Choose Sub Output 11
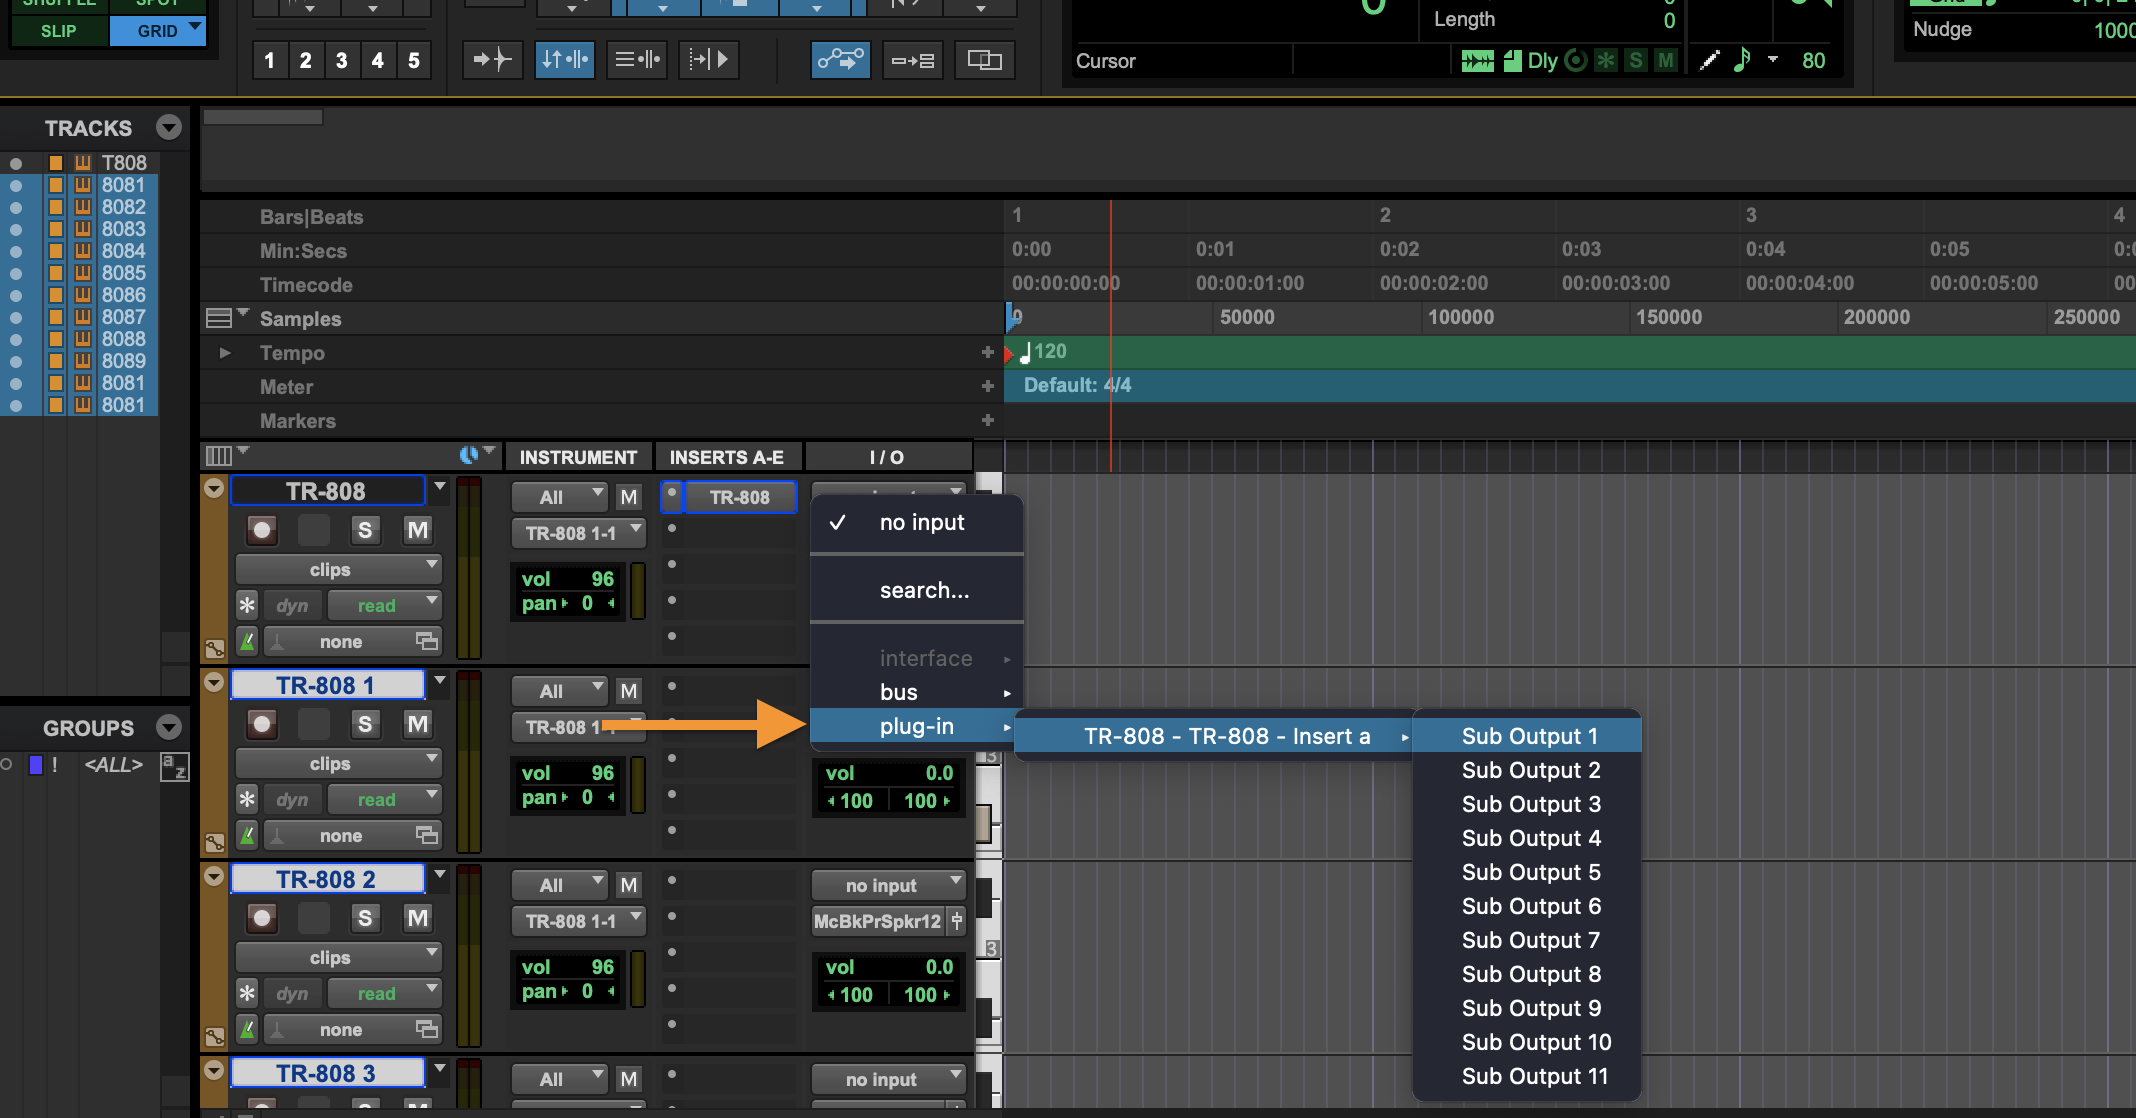2136x1118 pixels. 1528,1076
